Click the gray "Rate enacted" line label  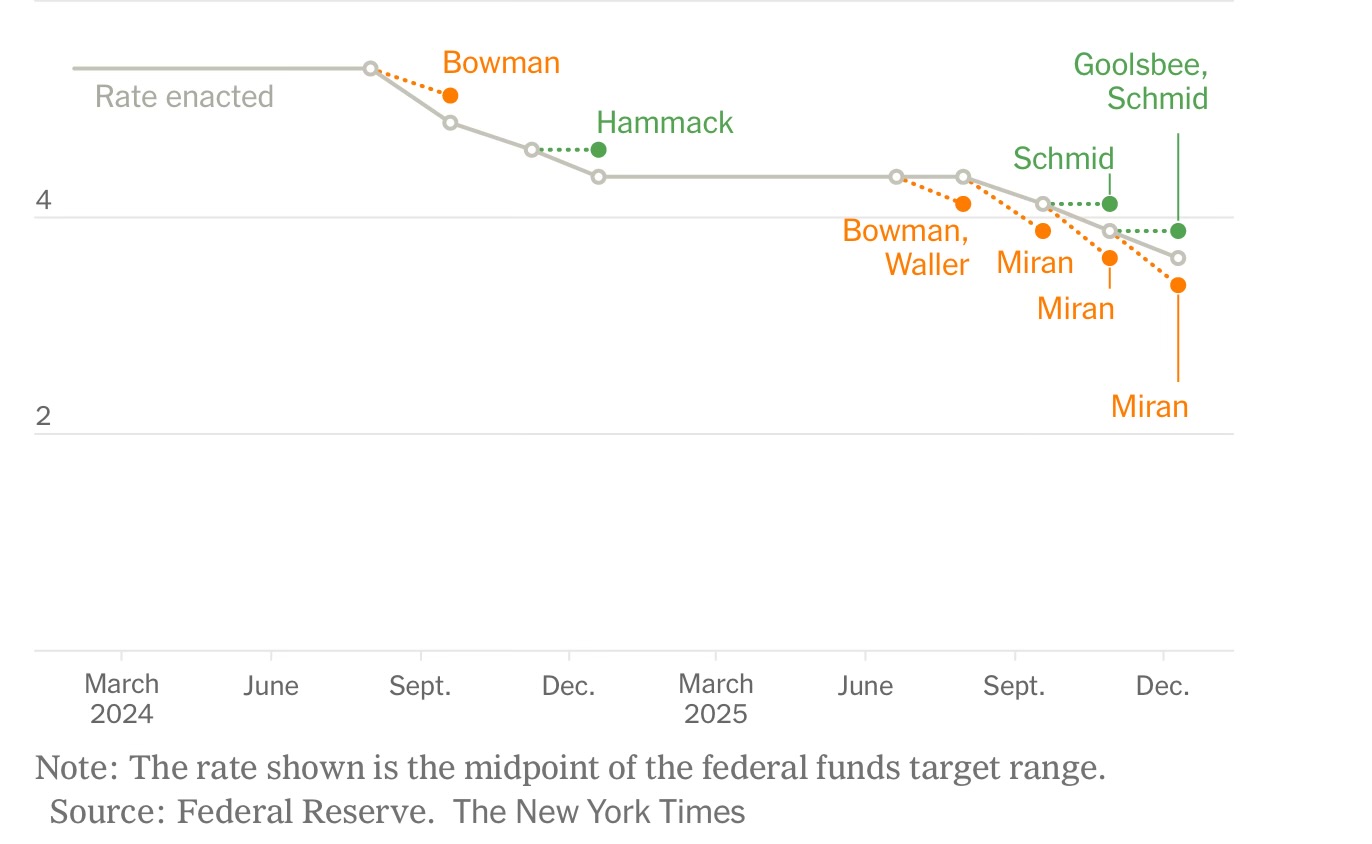[x=184, y=97]
